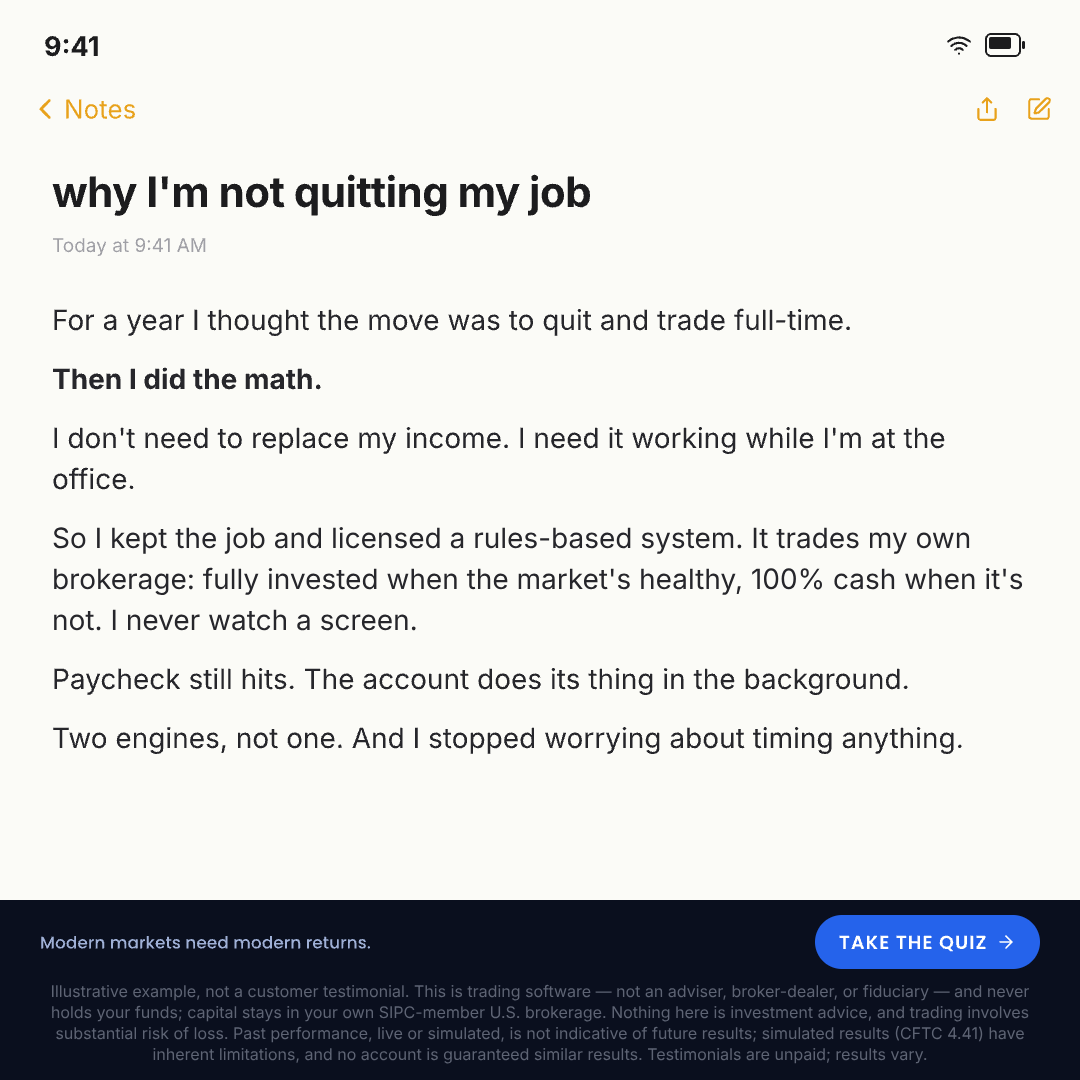Click the Two engines, not one line
Screen dimensions: 1080x1080
click(508, 739)
